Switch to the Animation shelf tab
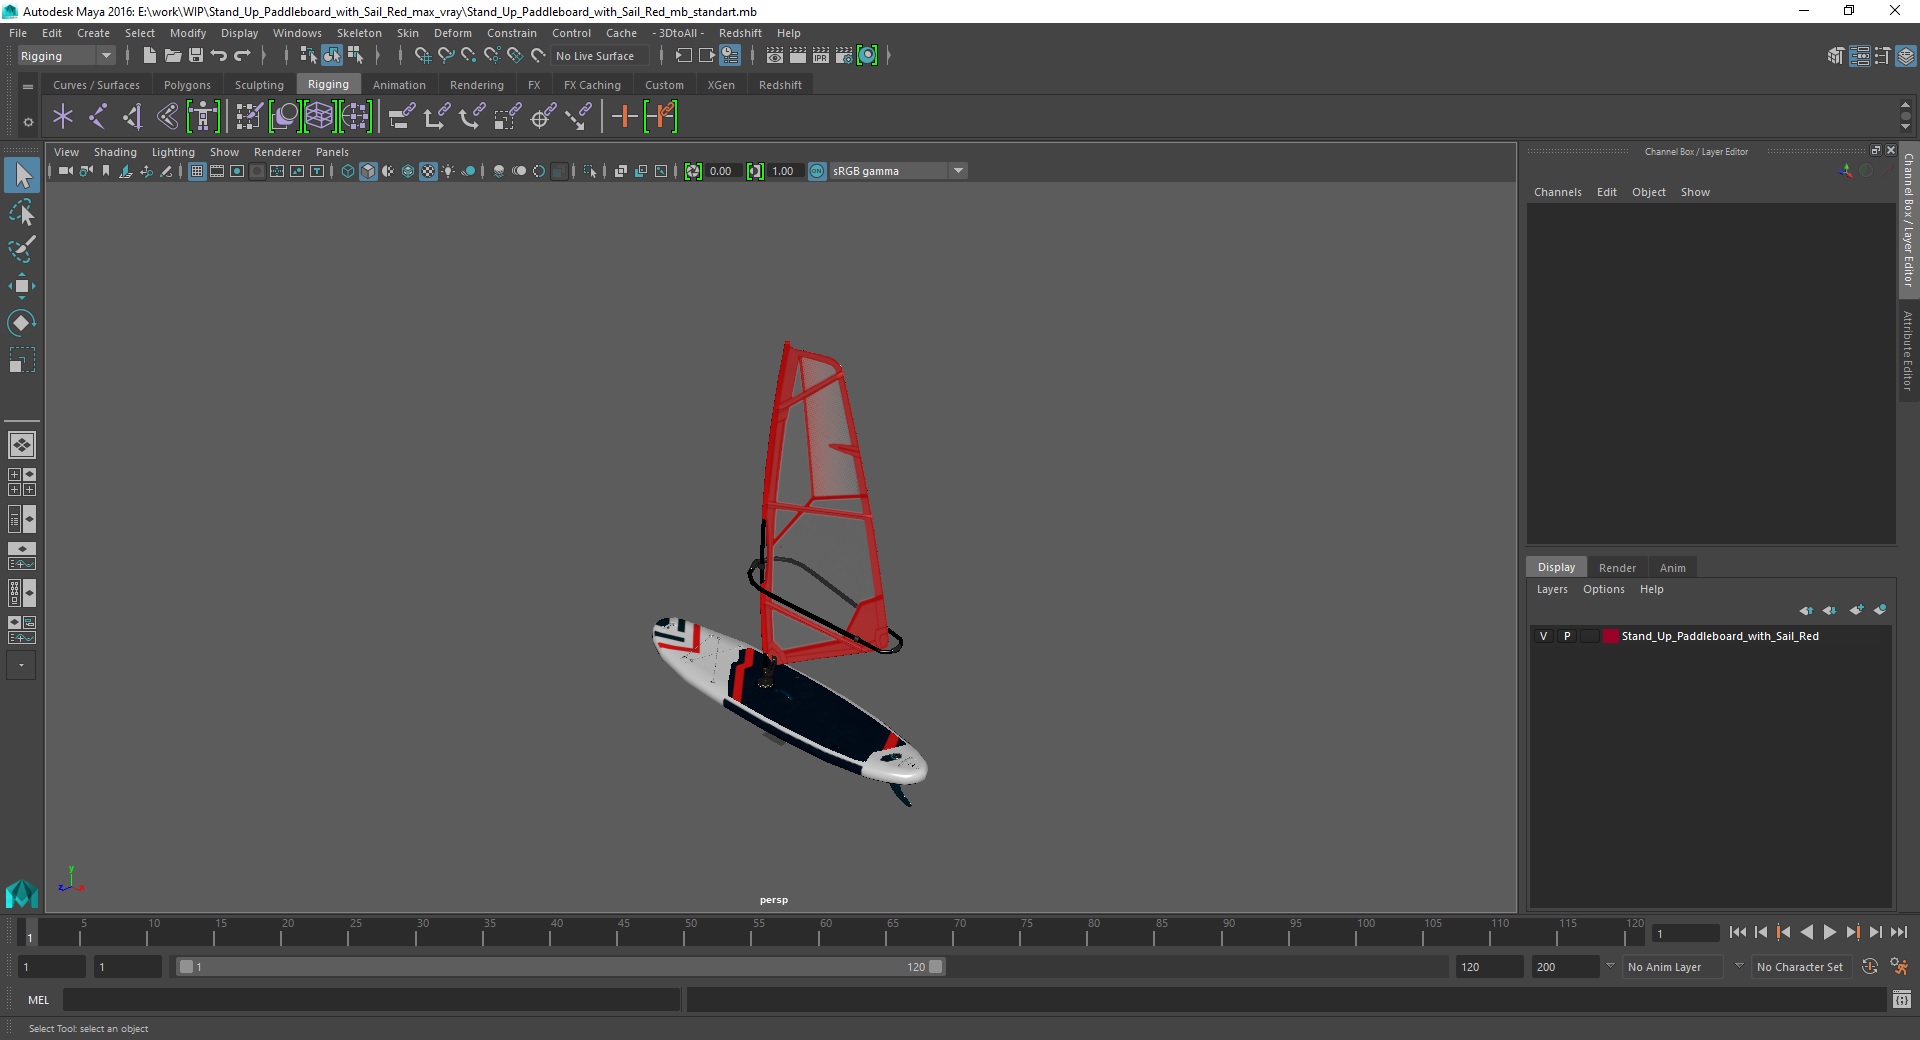The image size is (1920, 1040). 399,85
